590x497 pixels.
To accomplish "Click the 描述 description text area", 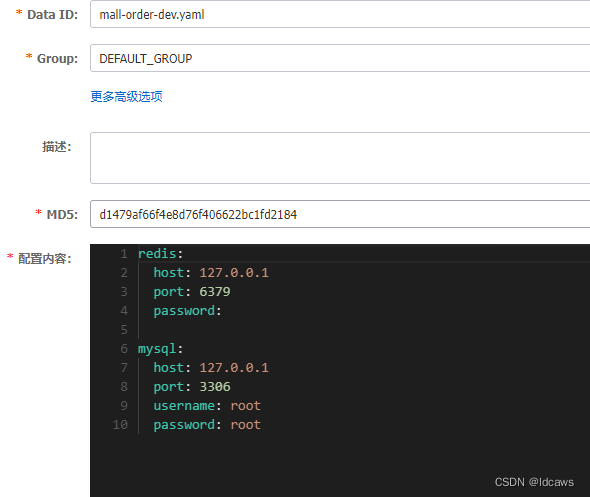I will [x=340, y=158].
